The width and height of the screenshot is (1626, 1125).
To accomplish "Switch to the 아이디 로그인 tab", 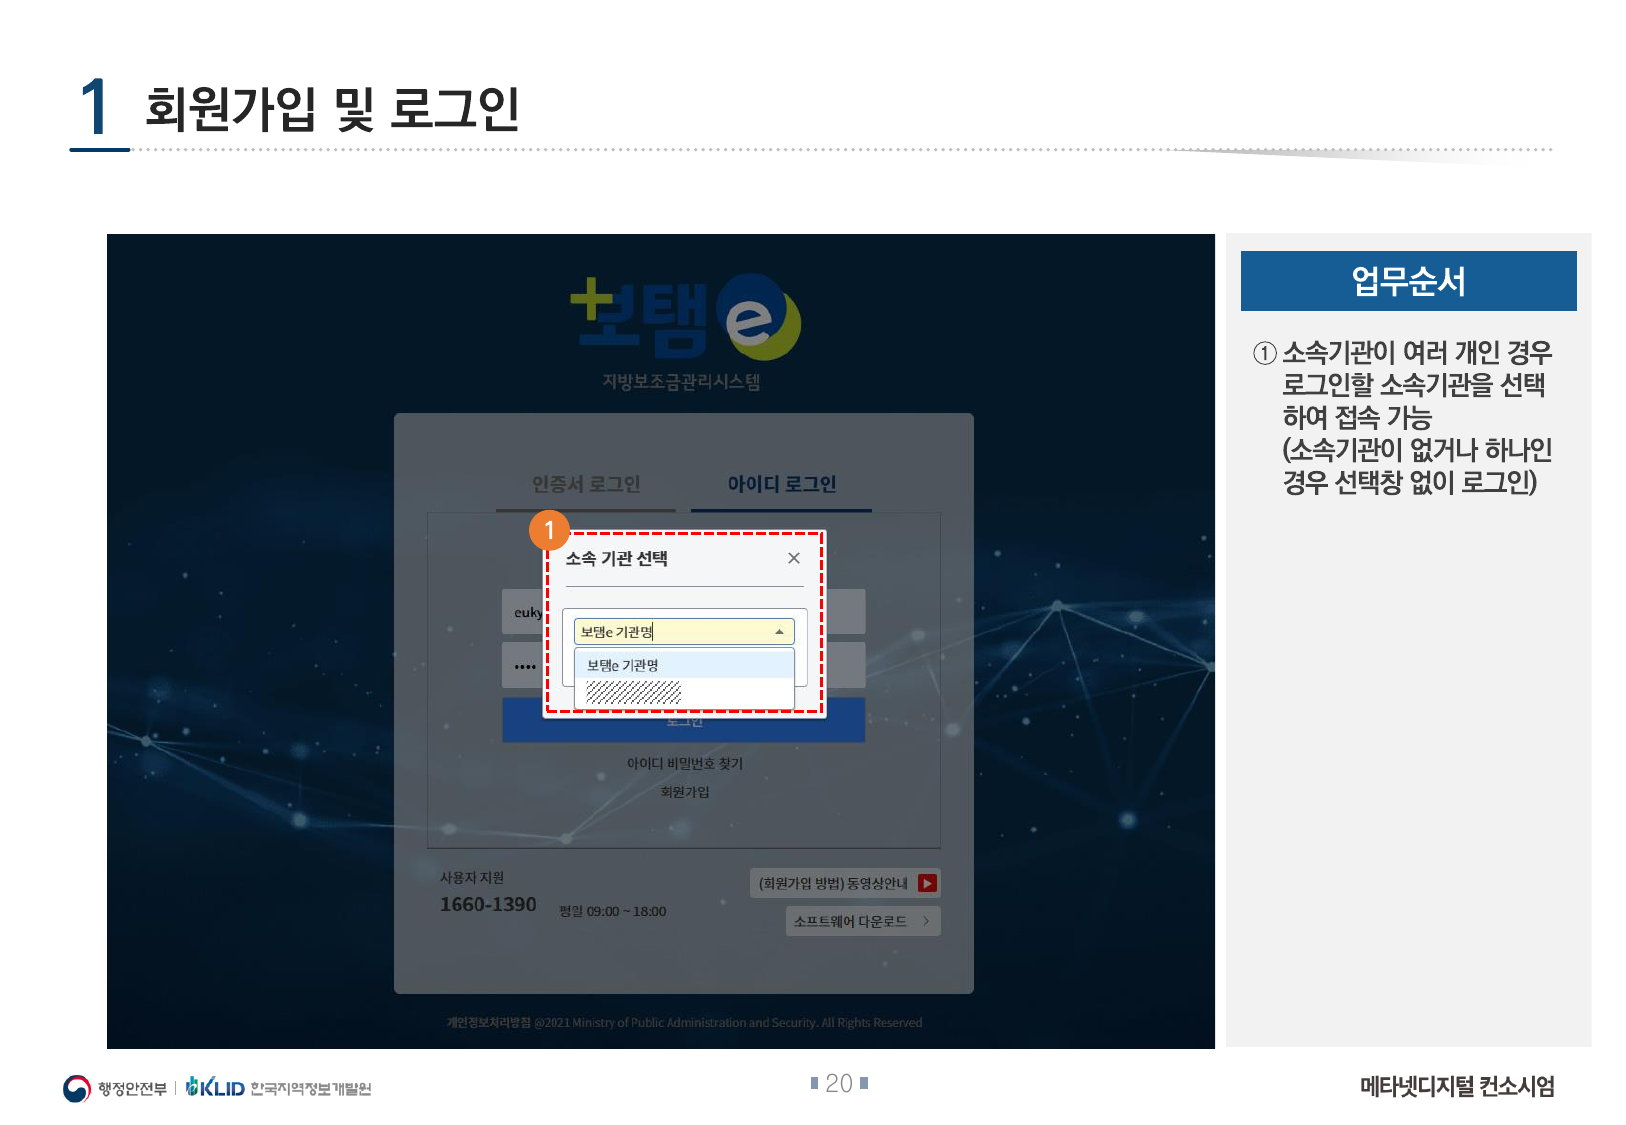I will click(781, 485).
